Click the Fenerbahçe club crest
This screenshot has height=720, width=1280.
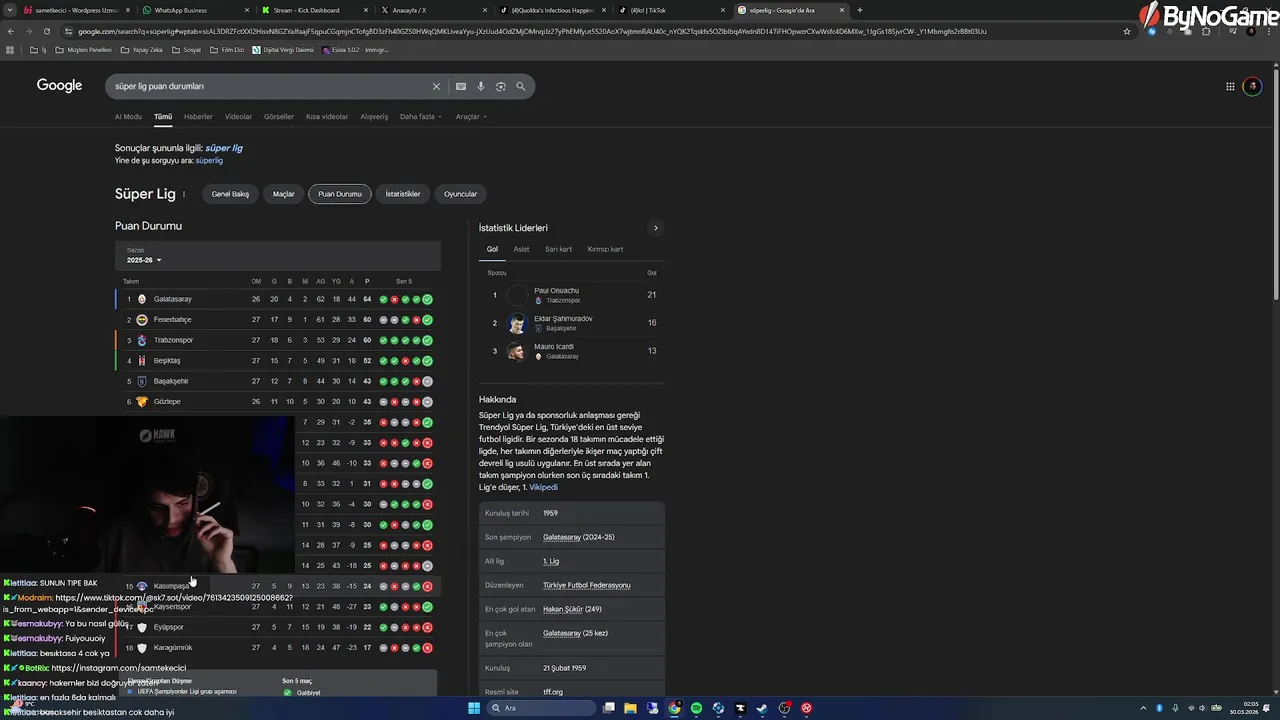pyautogui.click(x=142, y=320)
